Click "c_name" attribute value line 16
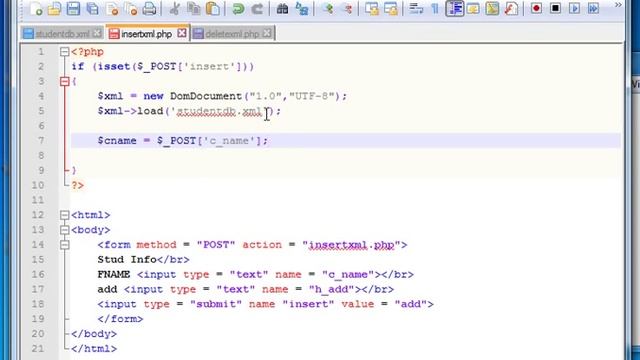The width and height of the screenshot is (640, 360). coord(348,274)
